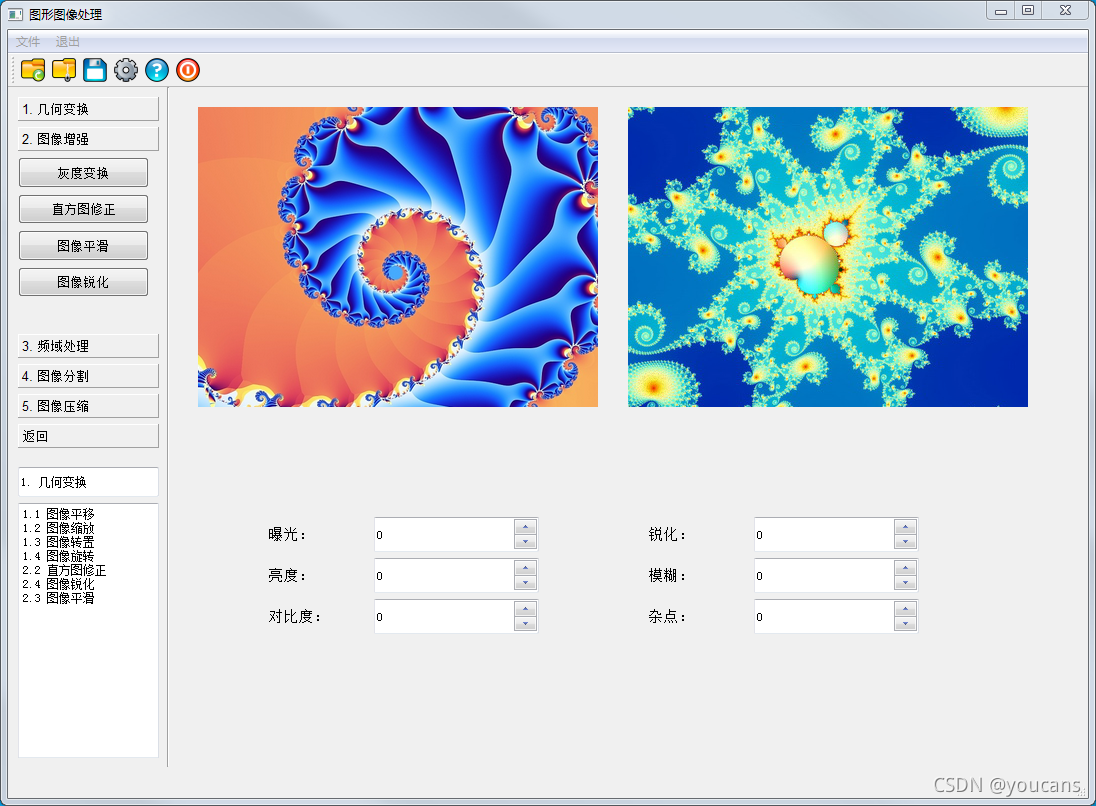Click the orange spiral fractal image
Image resolution: width=1096 pixels, height=806 pixels.
click(397, 257)
